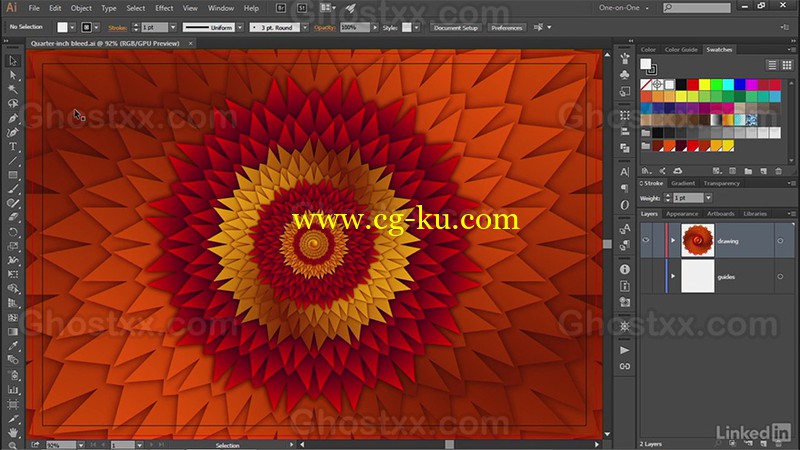The height and width of the screenshot is (450, 800).
Task: Click the orange Stroke link in control bar
Action: pos(117,28)
